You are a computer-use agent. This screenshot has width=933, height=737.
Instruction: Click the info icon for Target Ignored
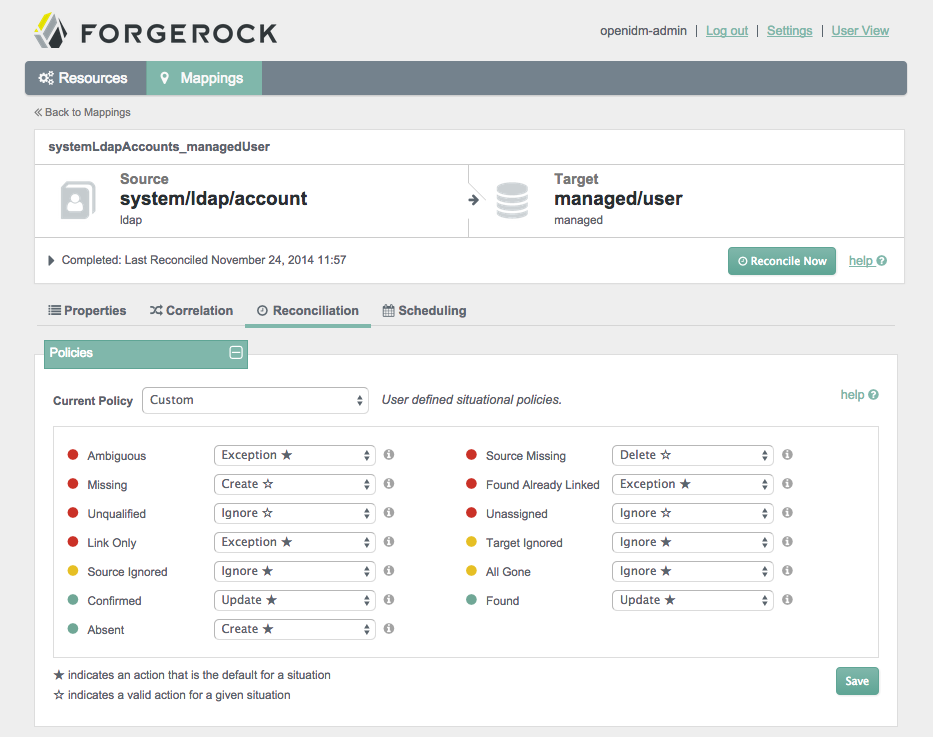point(787,542)
